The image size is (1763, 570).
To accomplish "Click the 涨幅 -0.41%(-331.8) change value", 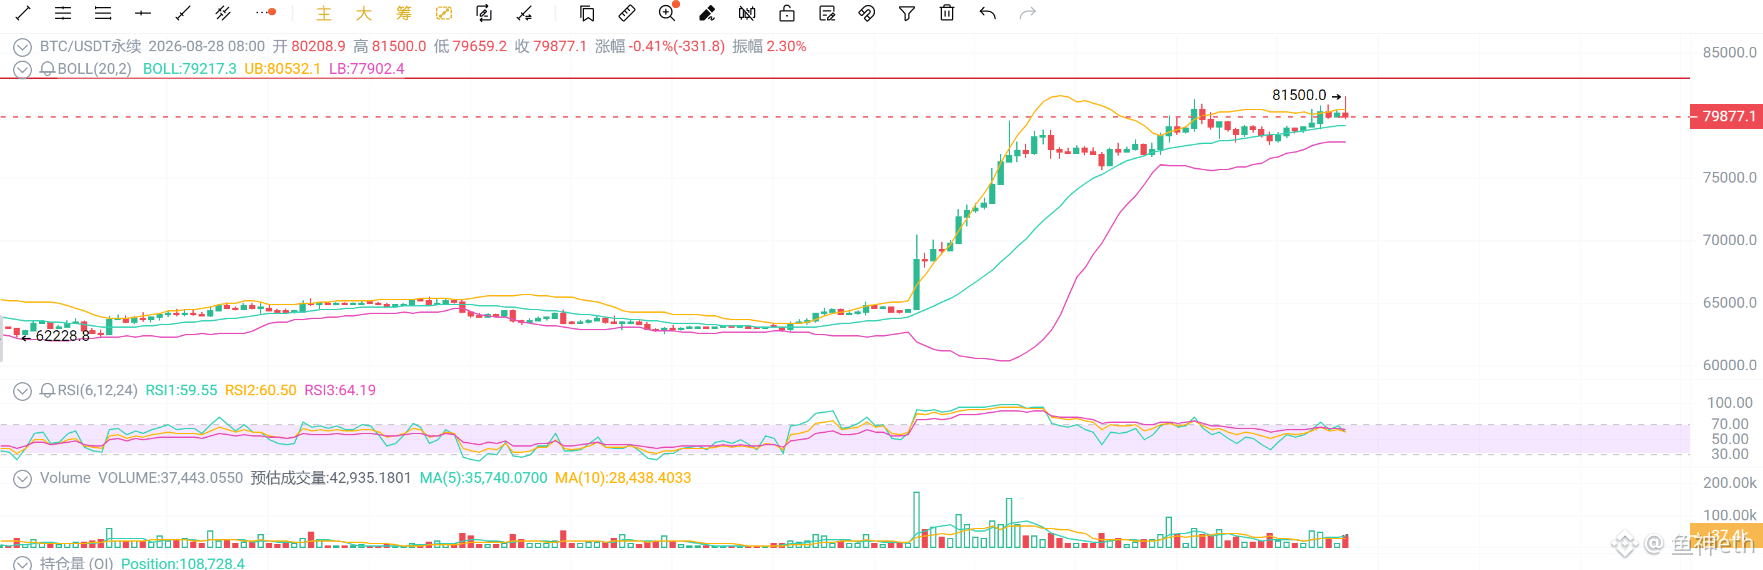I will (660, 46).
